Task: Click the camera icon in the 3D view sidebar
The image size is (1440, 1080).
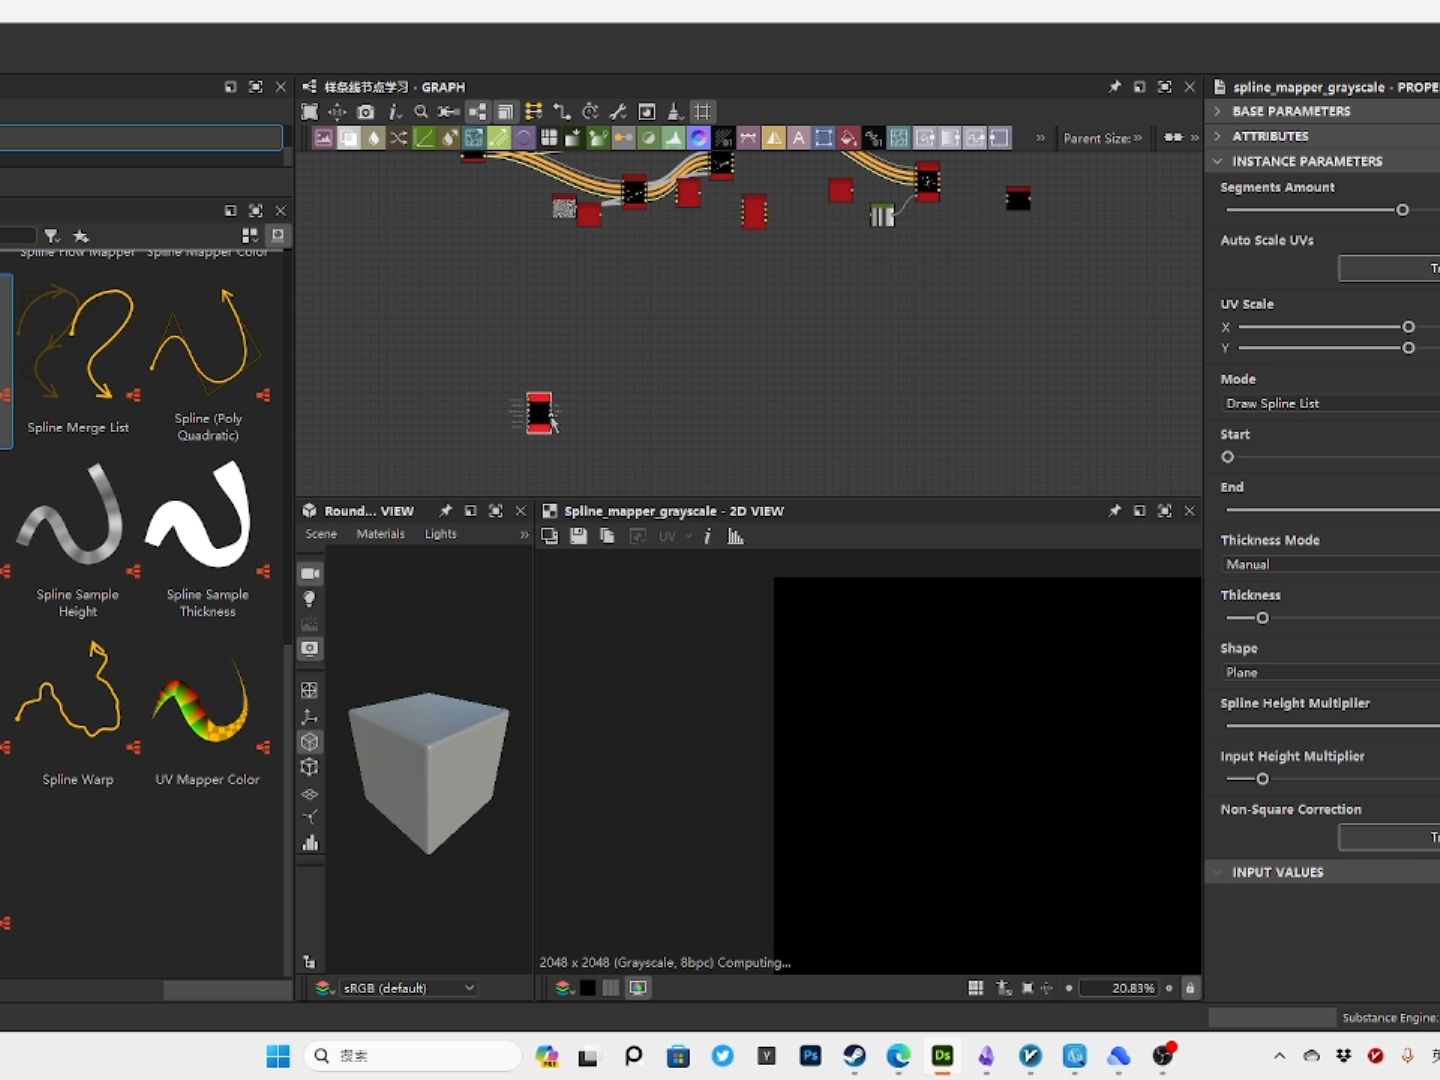Action: click(310, 574)
